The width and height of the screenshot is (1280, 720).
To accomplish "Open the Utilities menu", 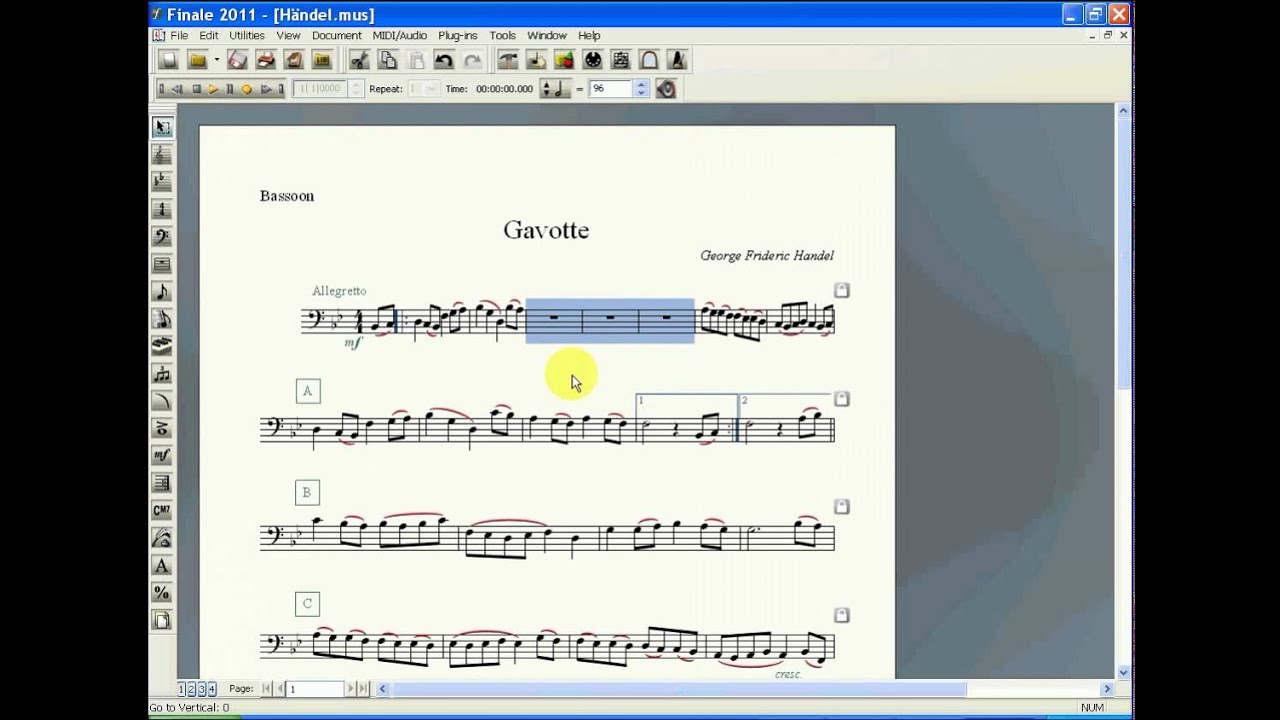I will click(x=247, y=35).
